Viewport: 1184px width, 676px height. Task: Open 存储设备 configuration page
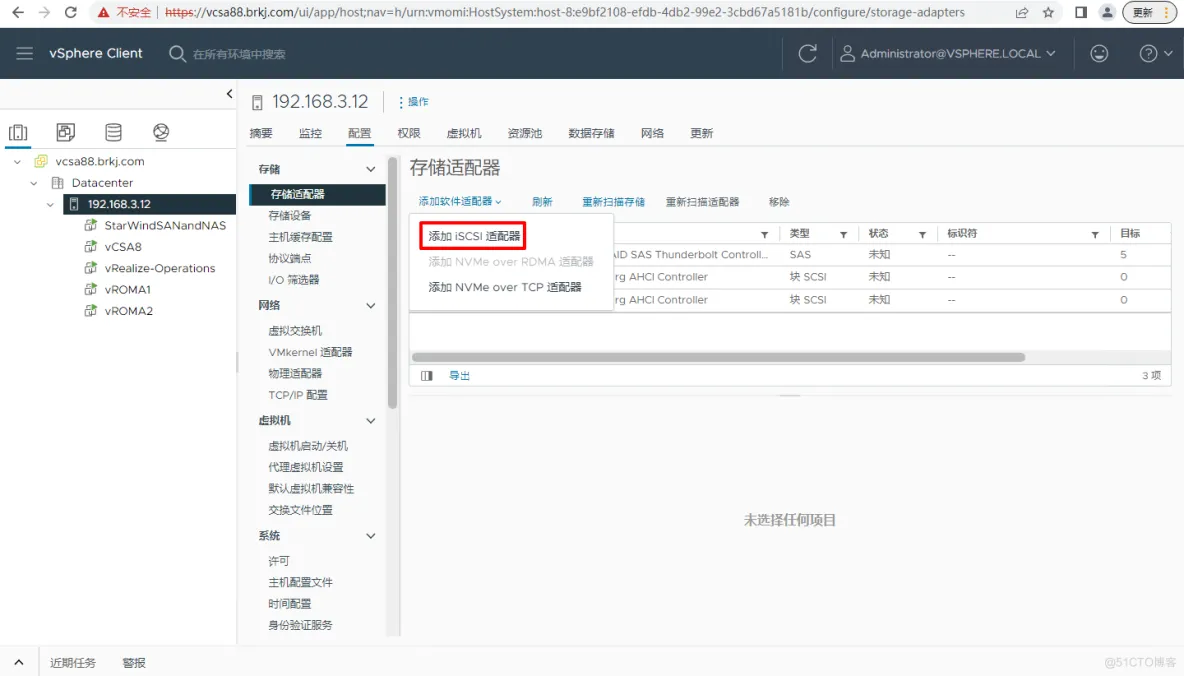click(x=289, y=215)
